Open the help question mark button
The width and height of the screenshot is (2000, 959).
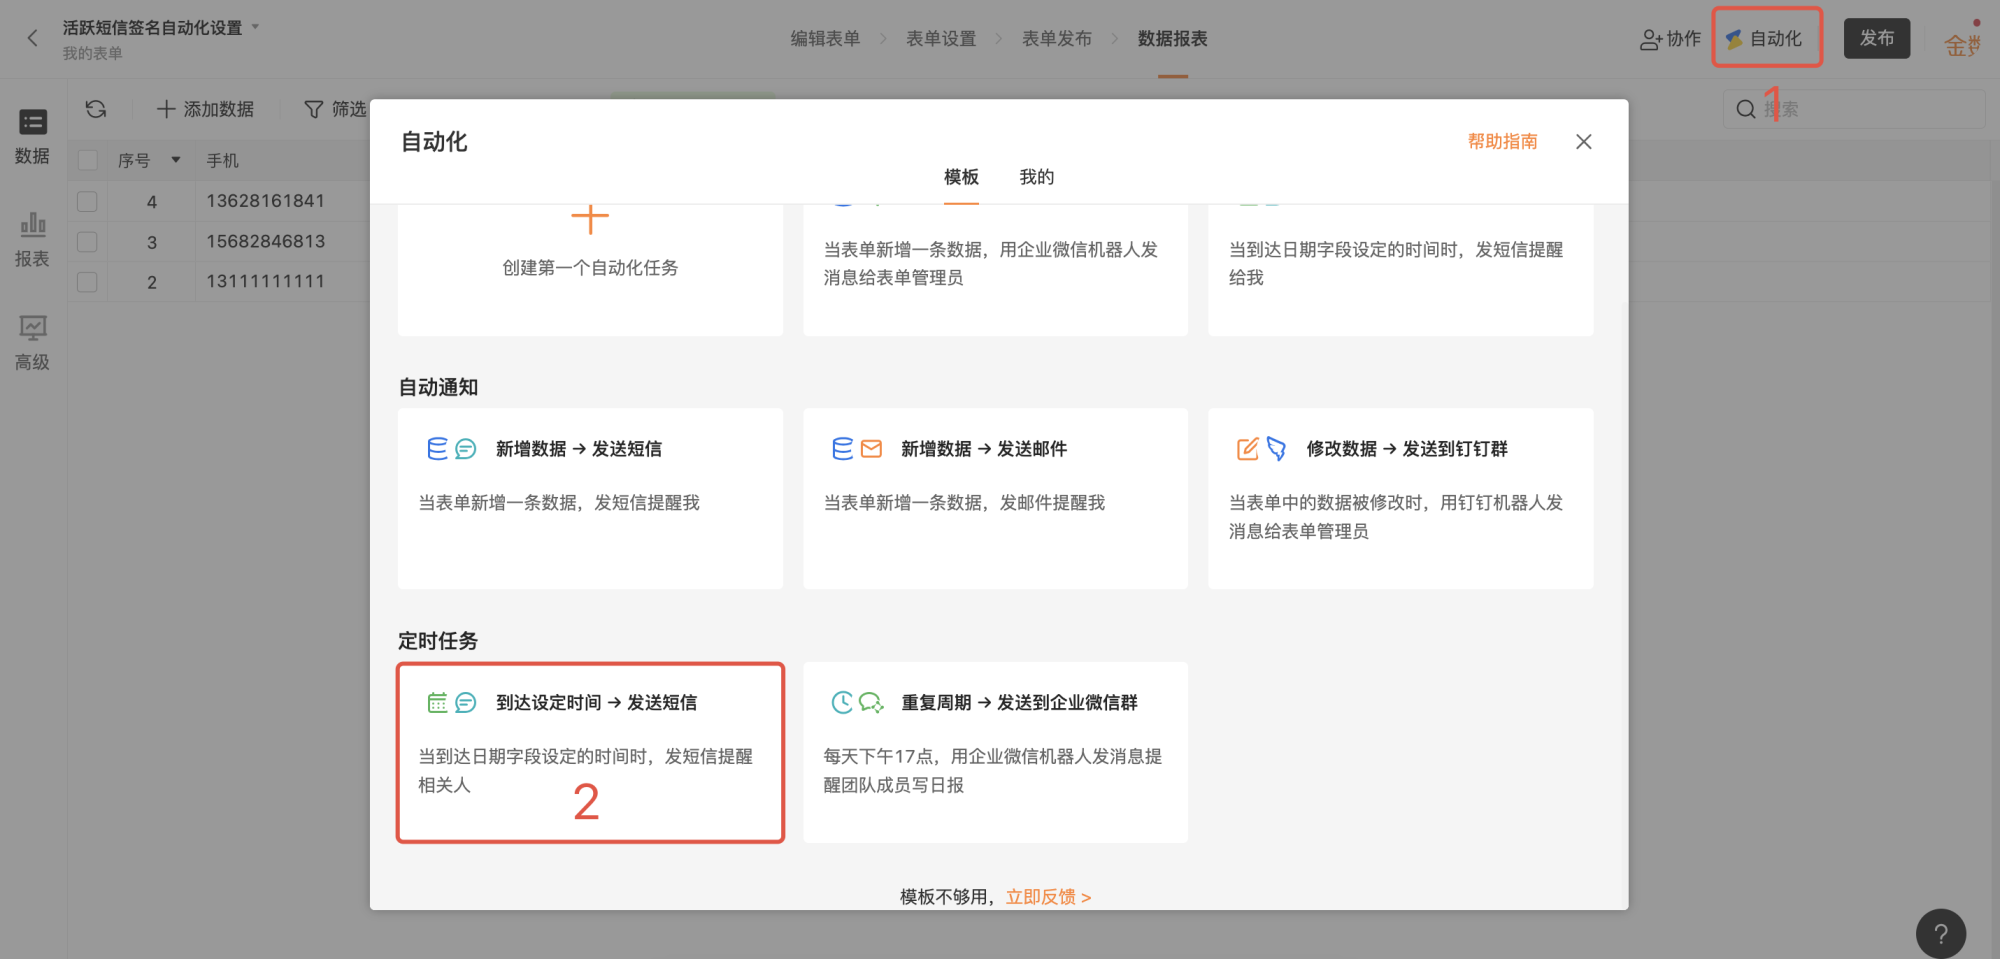tap(1940, 933)
